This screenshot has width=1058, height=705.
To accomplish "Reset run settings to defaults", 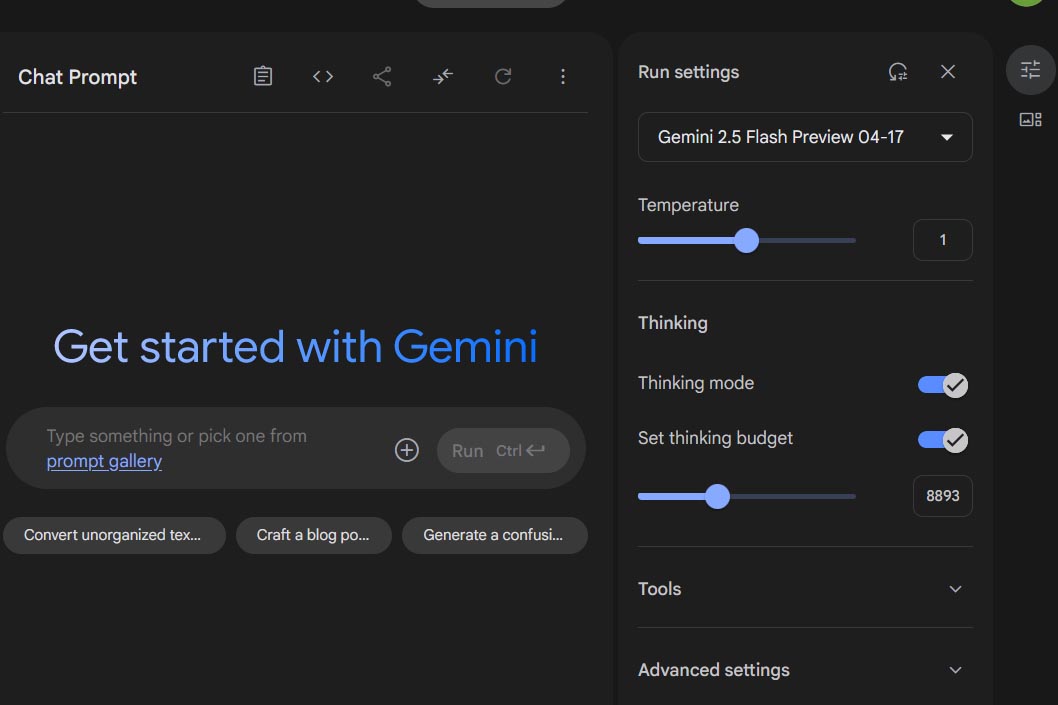I will pos(898,72).
